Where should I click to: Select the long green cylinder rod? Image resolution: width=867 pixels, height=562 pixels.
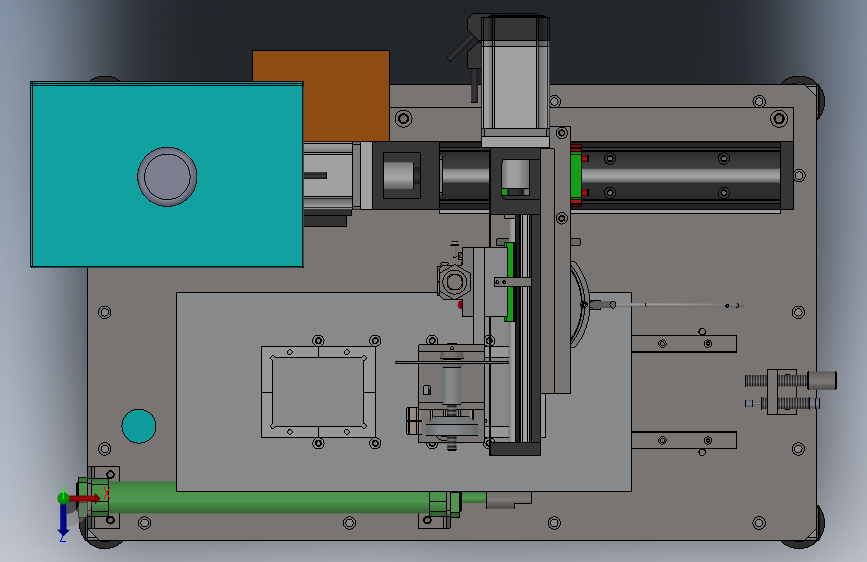tap(271, 498)
